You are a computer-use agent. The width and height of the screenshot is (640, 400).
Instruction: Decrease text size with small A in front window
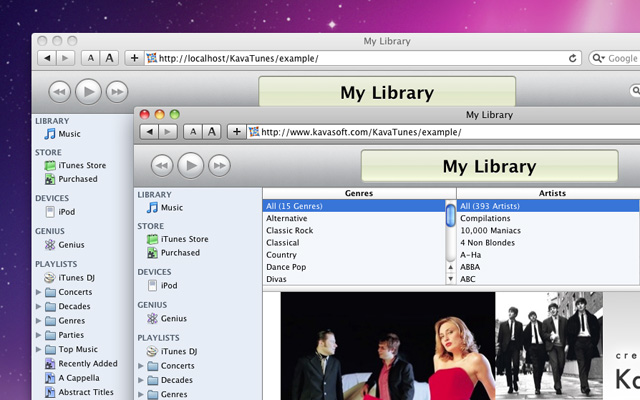coord(193,132)
